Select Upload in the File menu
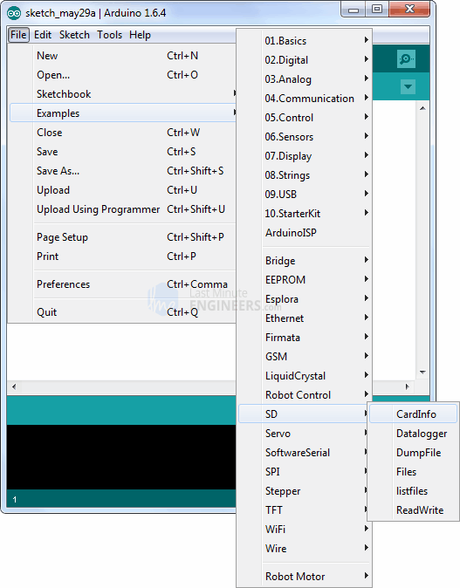The image size is (460, 588). 123,190
